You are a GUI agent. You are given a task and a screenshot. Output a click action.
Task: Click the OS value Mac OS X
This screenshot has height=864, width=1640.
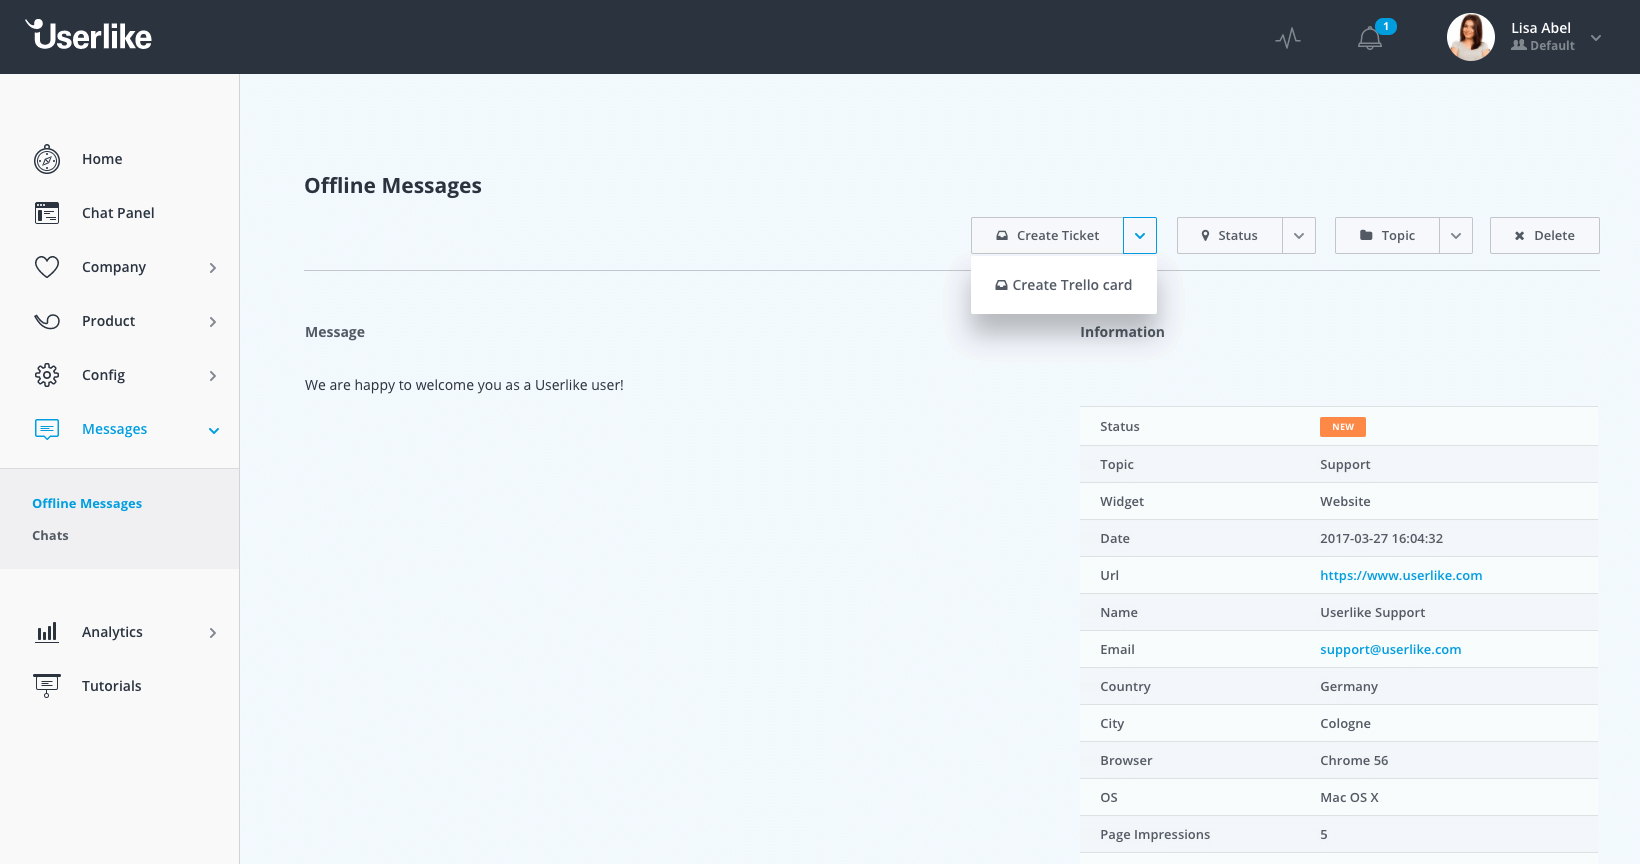point(1349,797)
